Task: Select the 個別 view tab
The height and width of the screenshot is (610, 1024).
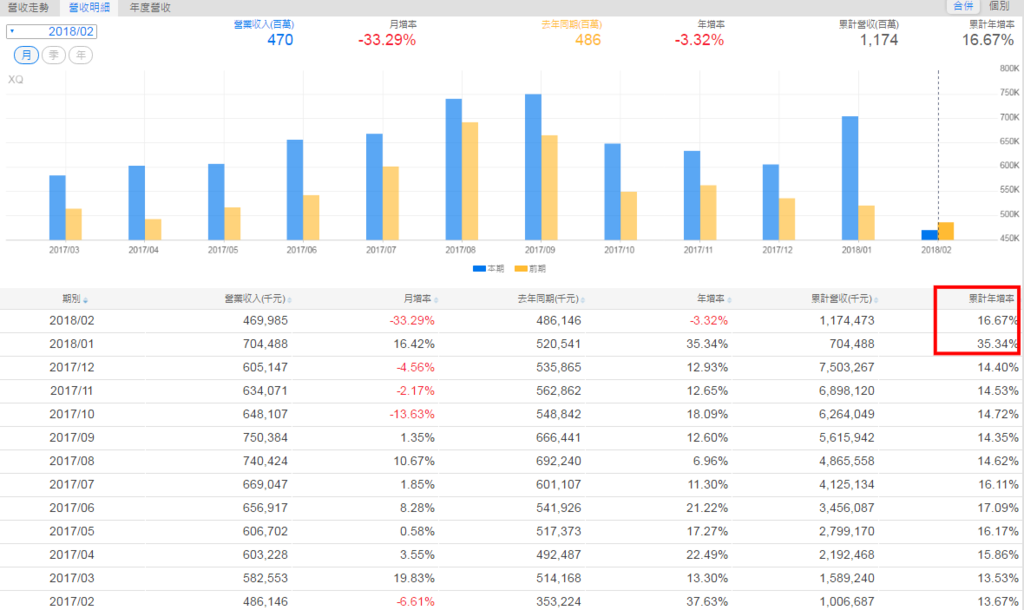Action: point(1000,6)
